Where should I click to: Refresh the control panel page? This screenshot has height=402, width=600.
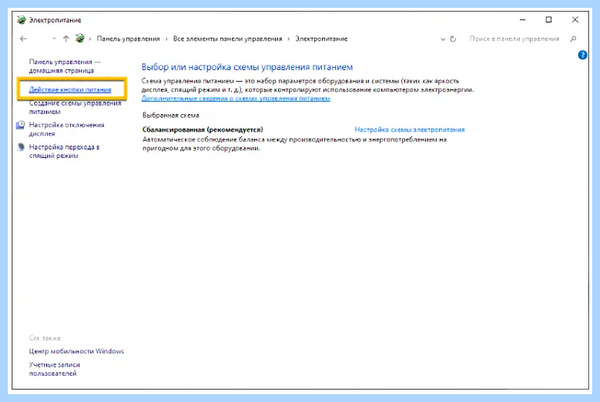[453, 39]
